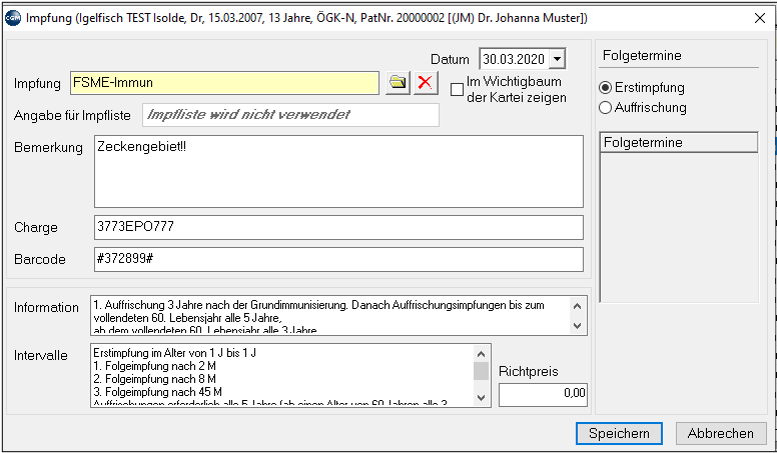Select the Erstimpfung radio button

(x=605, y=88)
